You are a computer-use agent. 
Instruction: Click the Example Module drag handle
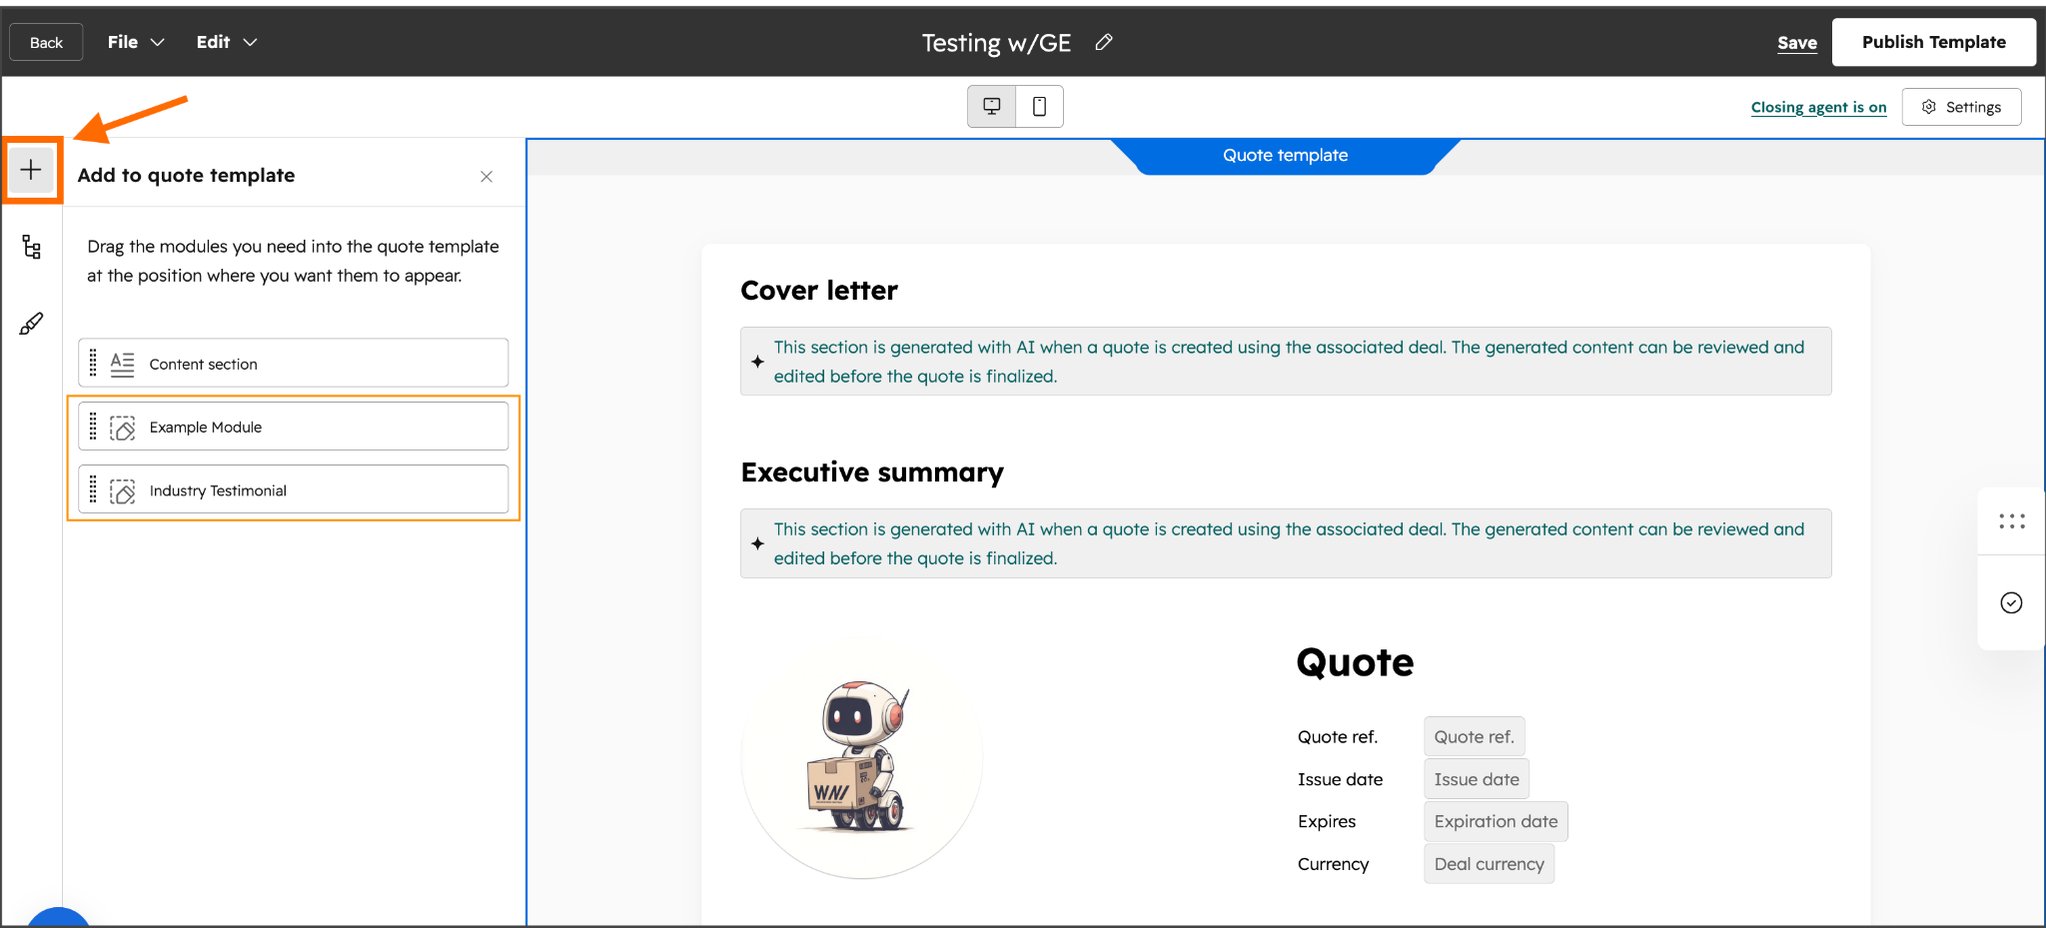(x=93, y=426)
